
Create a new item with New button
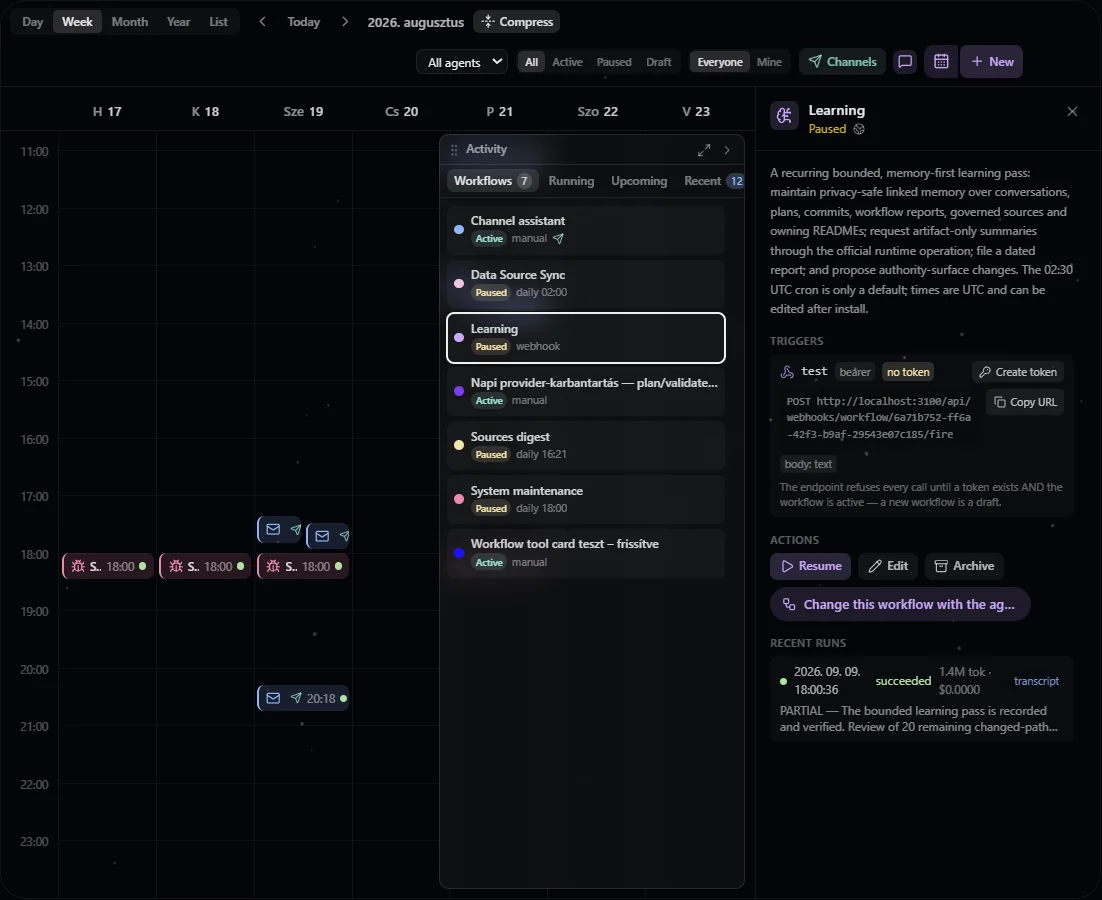tap(992, 62)
